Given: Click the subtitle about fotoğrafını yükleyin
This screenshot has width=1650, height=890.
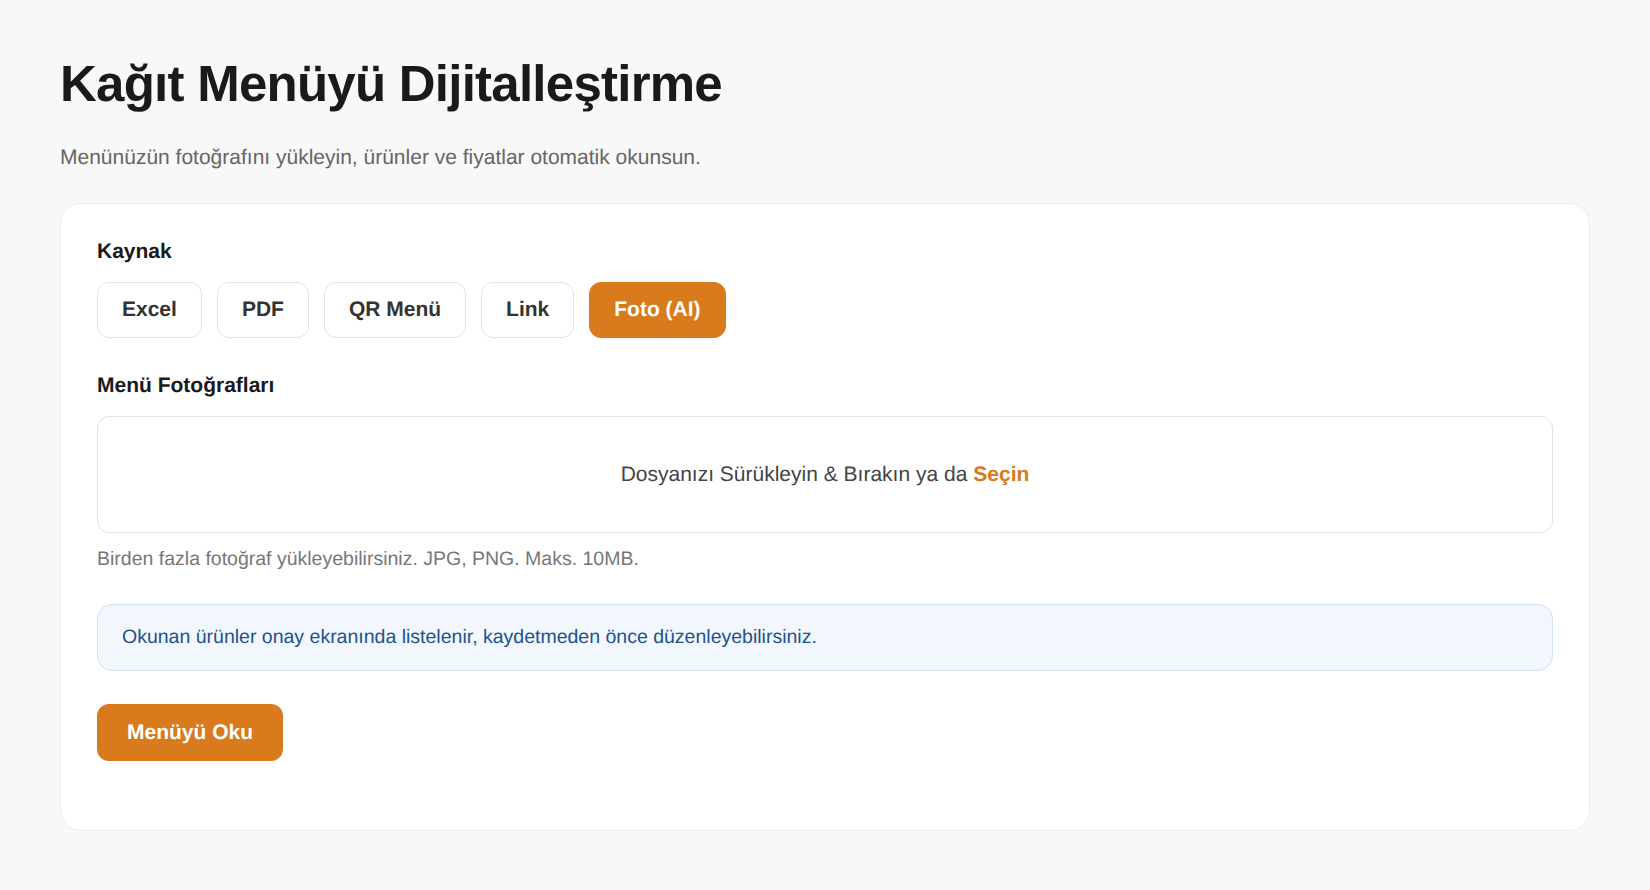Looking at the screenshot, I should pos(380,157).
